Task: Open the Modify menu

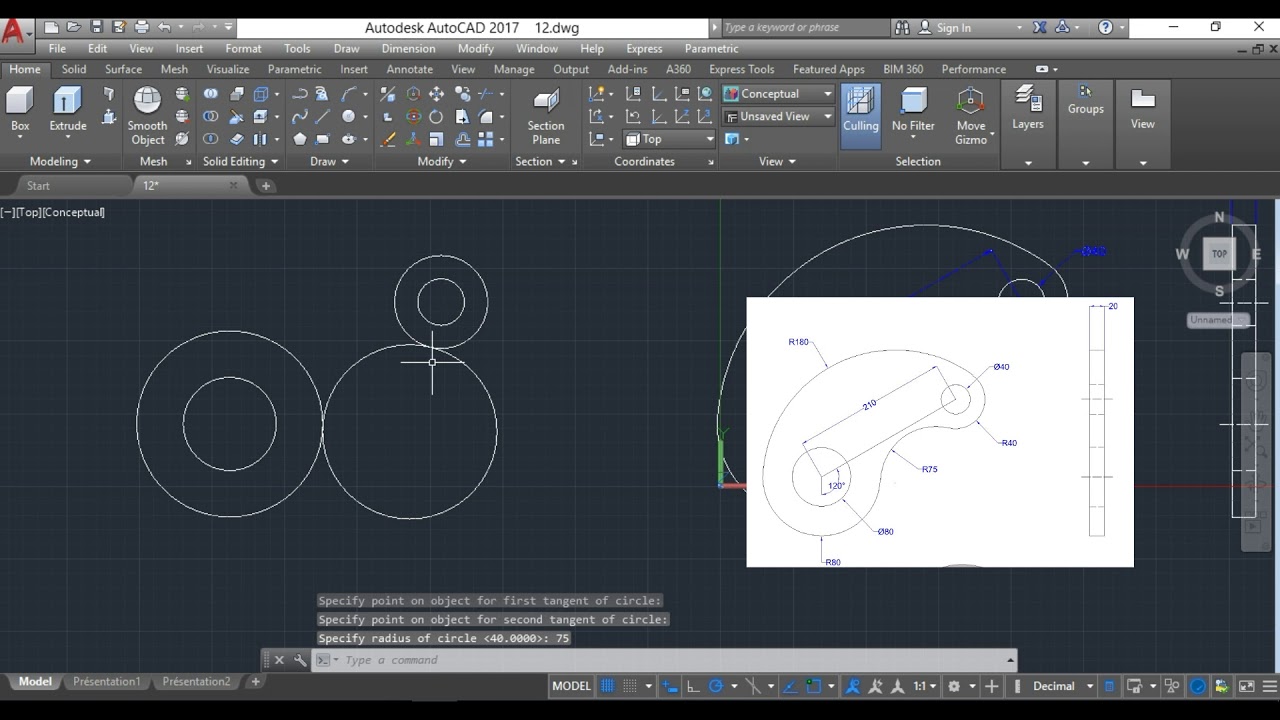Action: (x=475, y=48)
